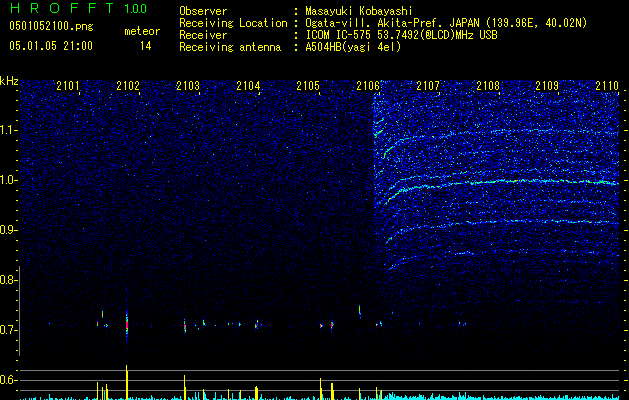Click the 2103 time axis marker
Viewport: 629px width, 400px height.
188,85
